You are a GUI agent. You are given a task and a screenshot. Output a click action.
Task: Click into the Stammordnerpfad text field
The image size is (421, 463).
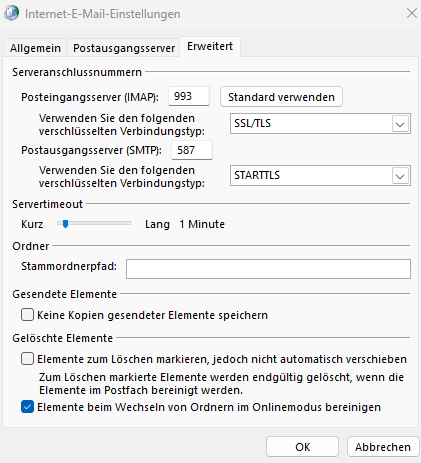click(268, 269)
